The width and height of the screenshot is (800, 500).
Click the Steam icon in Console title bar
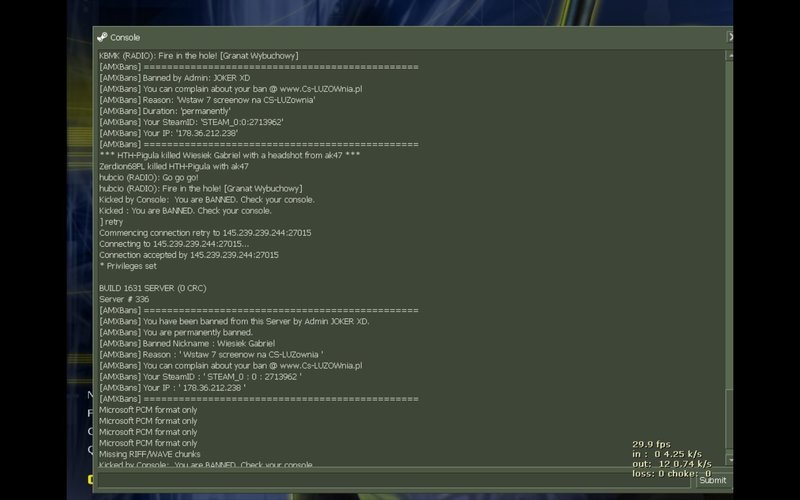103,37
